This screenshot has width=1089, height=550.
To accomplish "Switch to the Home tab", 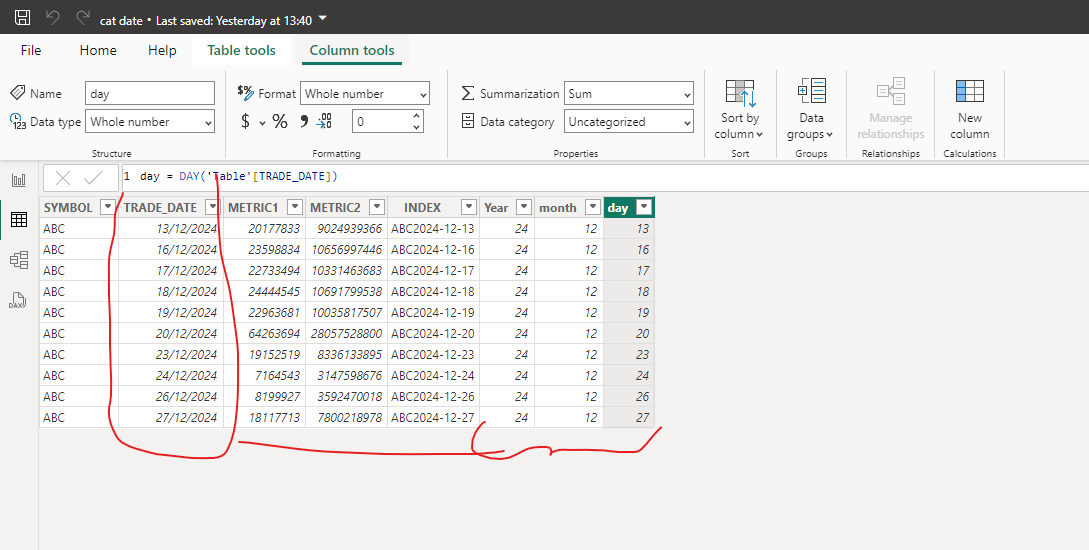I will click(x=98, y=50).
